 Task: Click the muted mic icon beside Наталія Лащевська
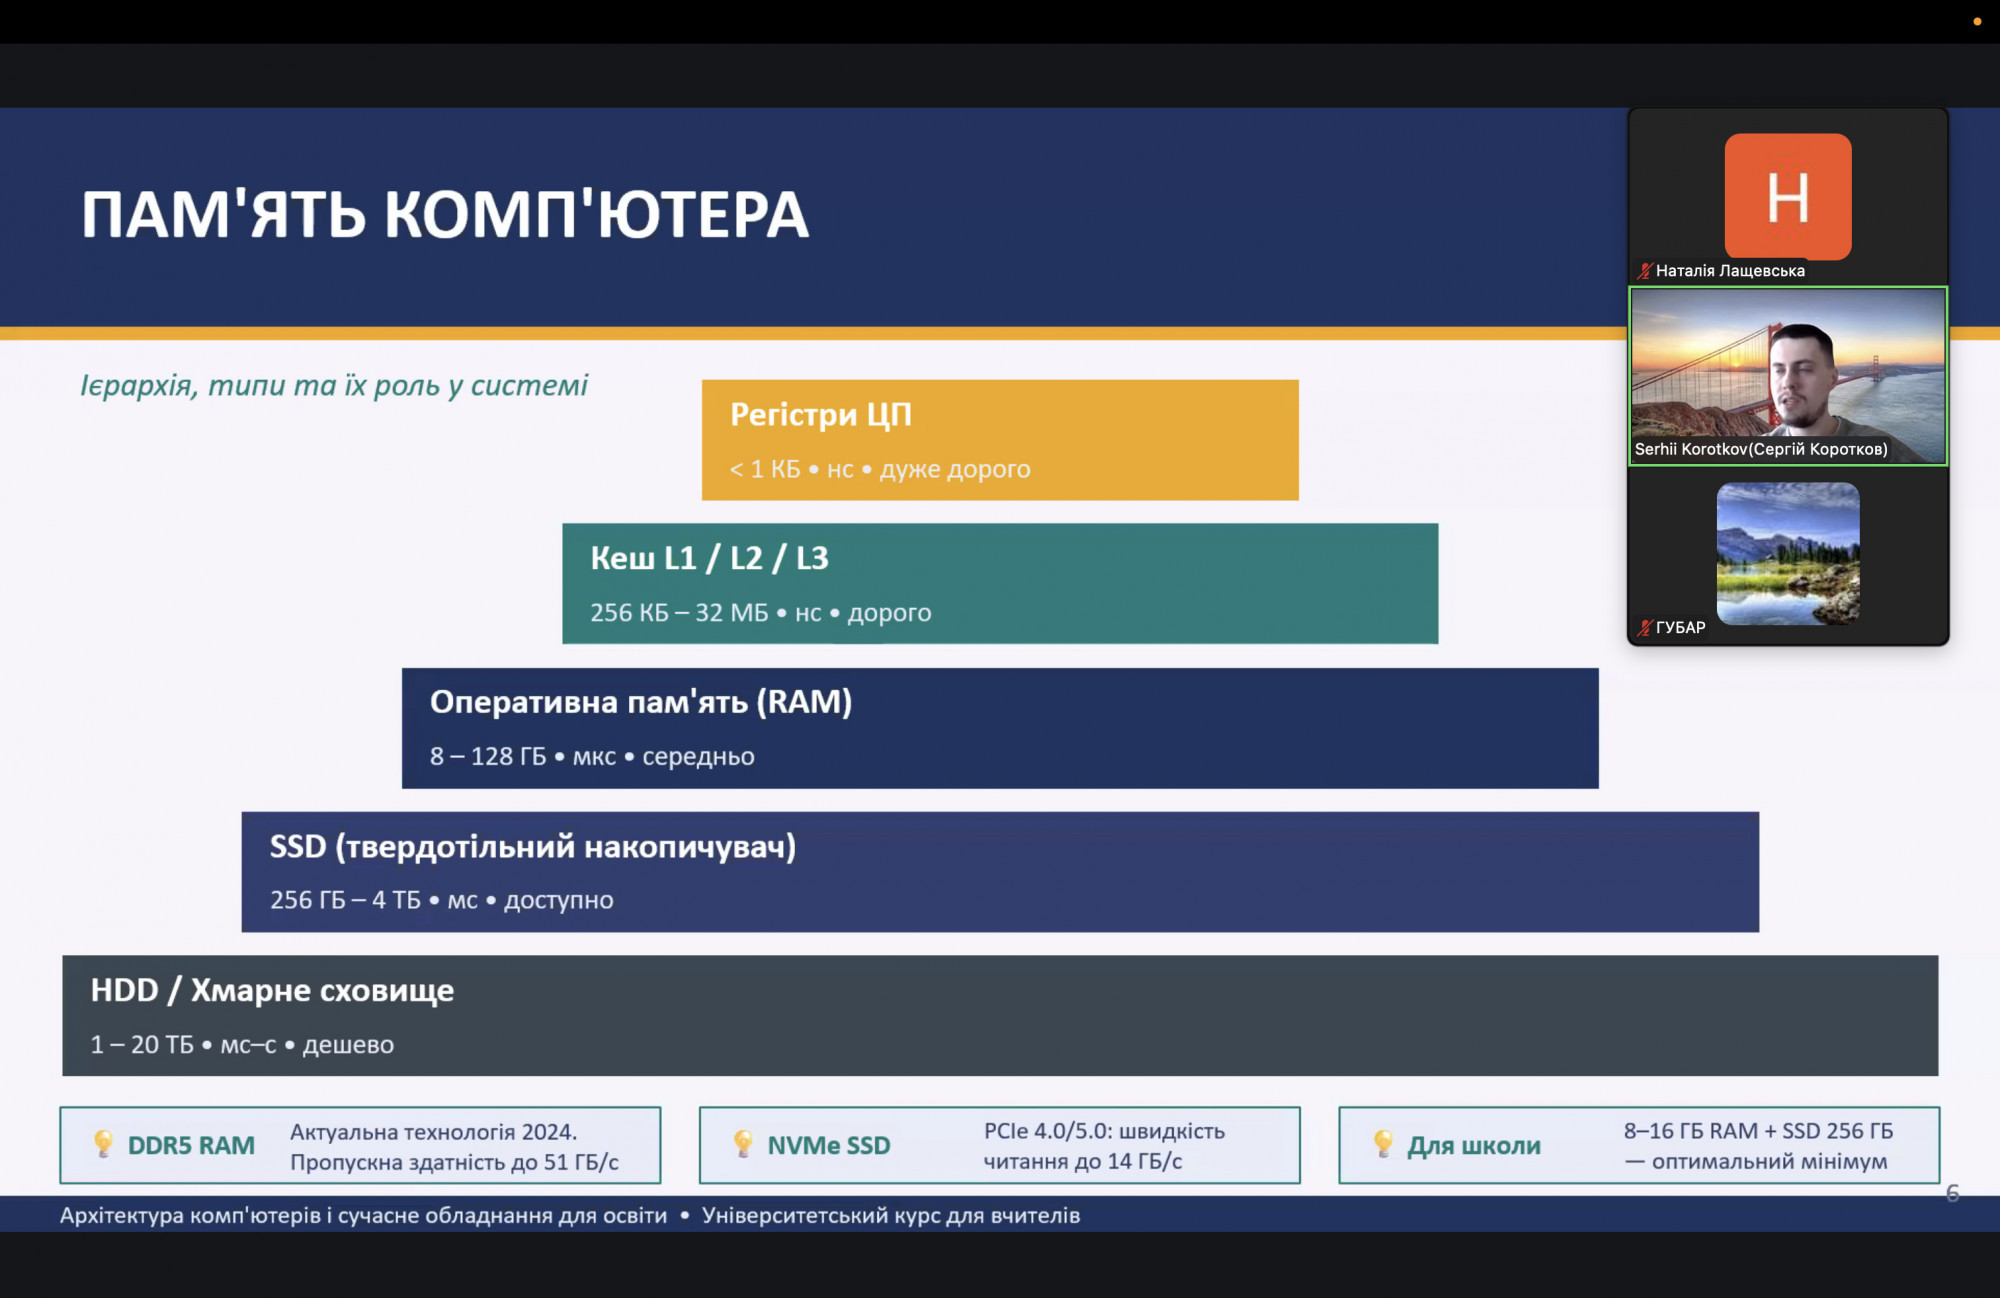[1644, 271]
